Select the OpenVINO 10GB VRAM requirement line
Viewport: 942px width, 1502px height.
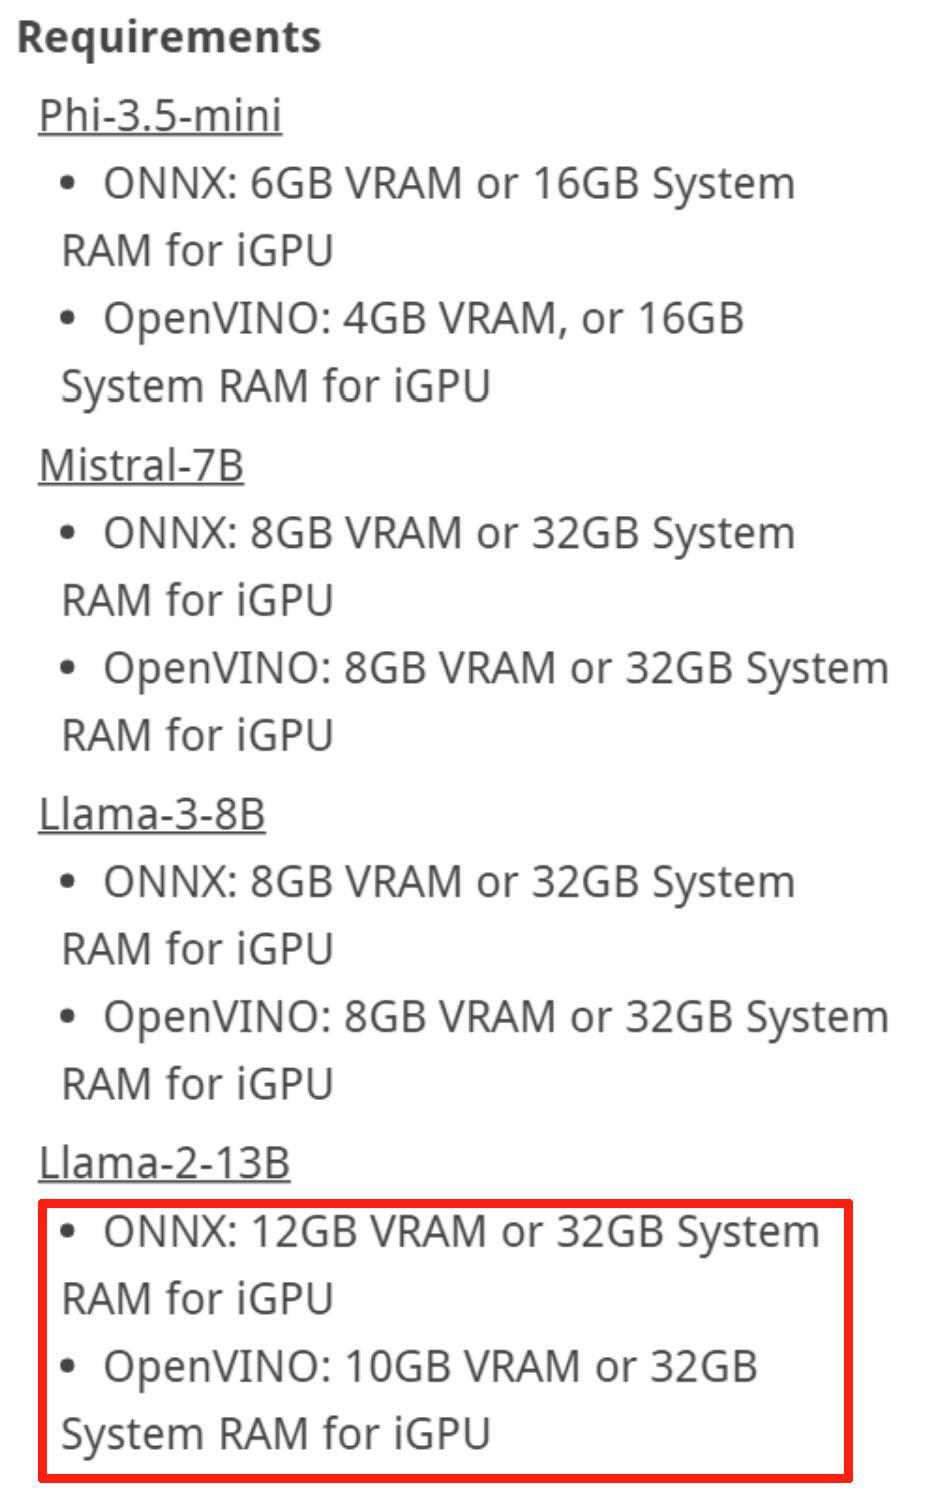coord(430,1367)
